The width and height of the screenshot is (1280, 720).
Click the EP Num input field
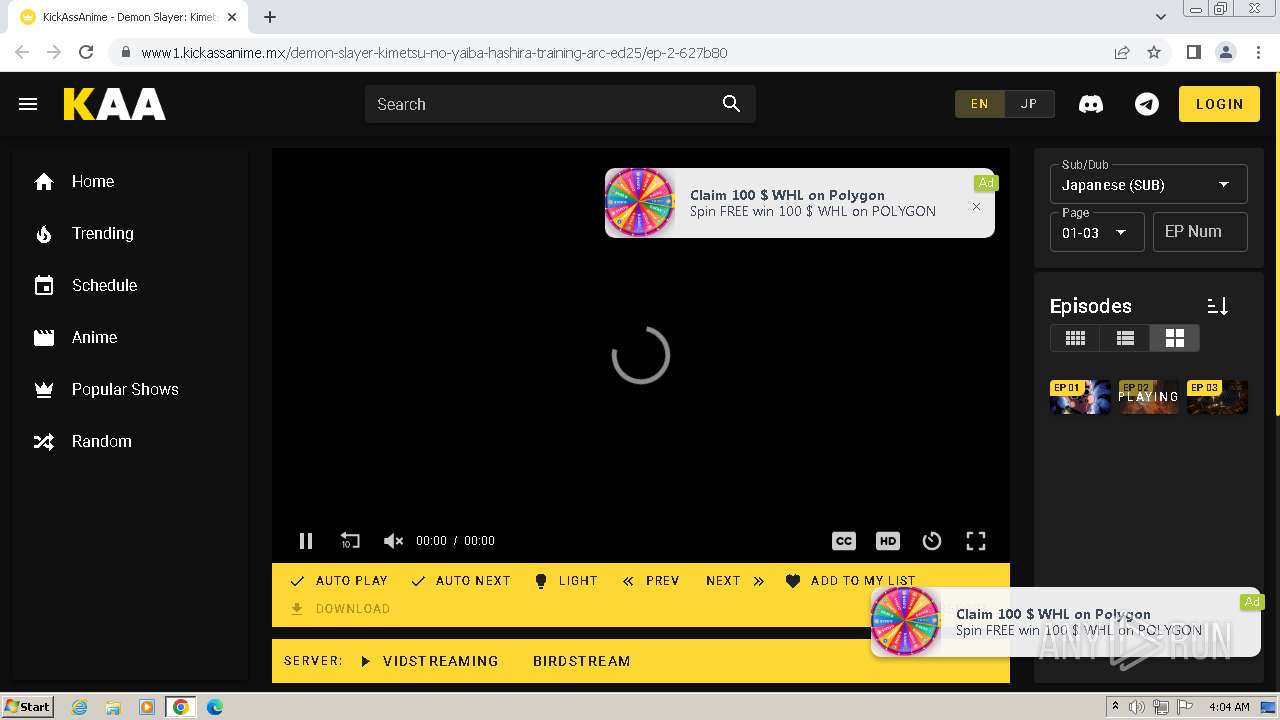point(1200,232)
